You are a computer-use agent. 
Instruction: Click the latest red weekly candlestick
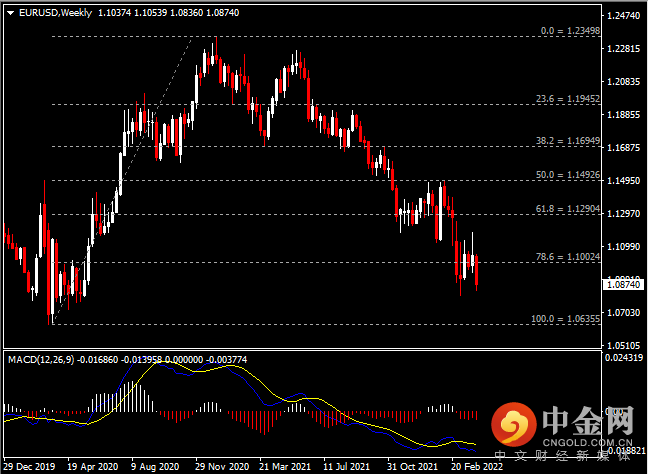[x=476, y=271]
